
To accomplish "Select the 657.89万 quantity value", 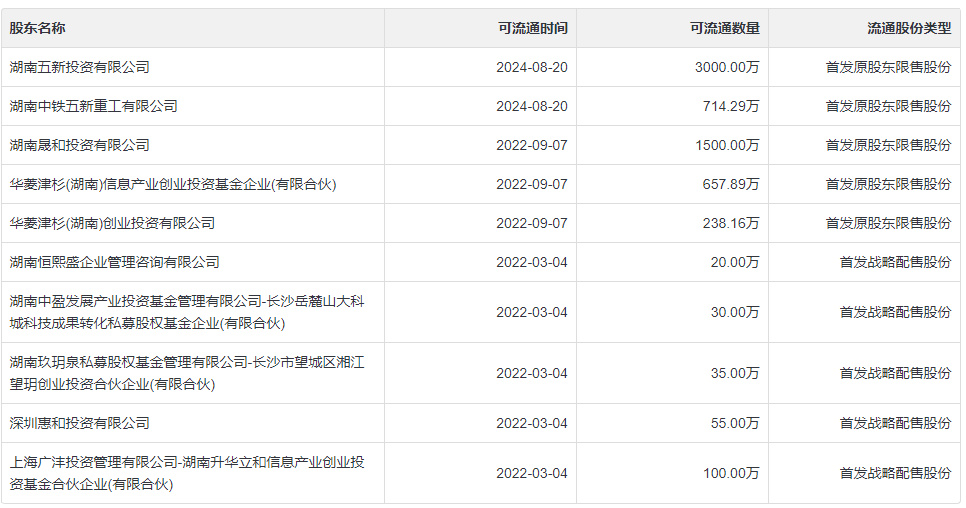I will (731, 184).
